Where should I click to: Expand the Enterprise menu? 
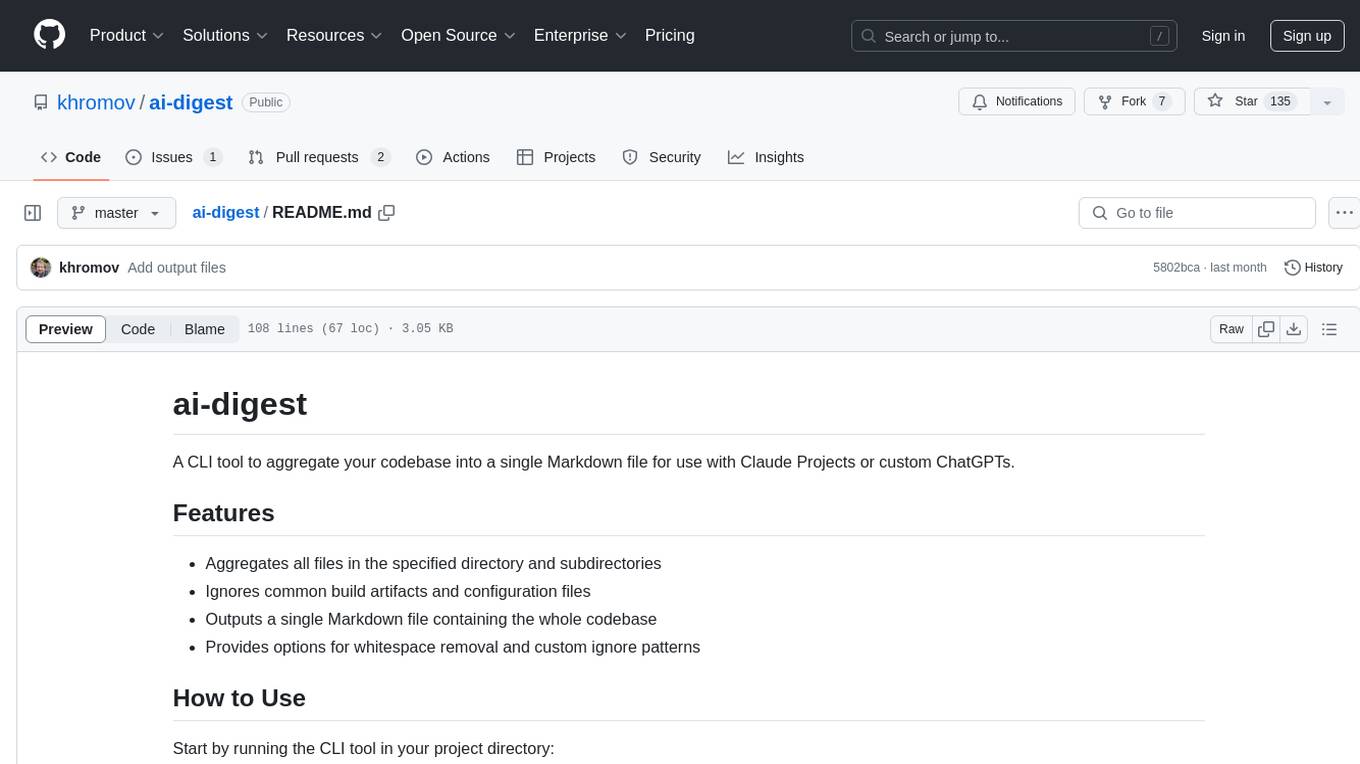pos(580,35)
